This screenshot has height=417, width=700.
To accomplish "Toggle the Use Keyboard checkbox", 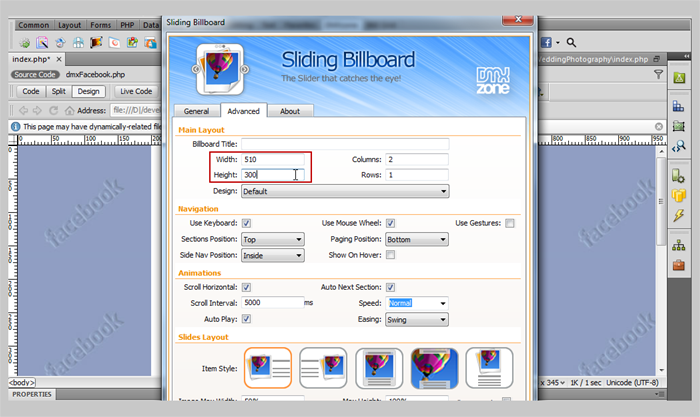I will [246, 223].
